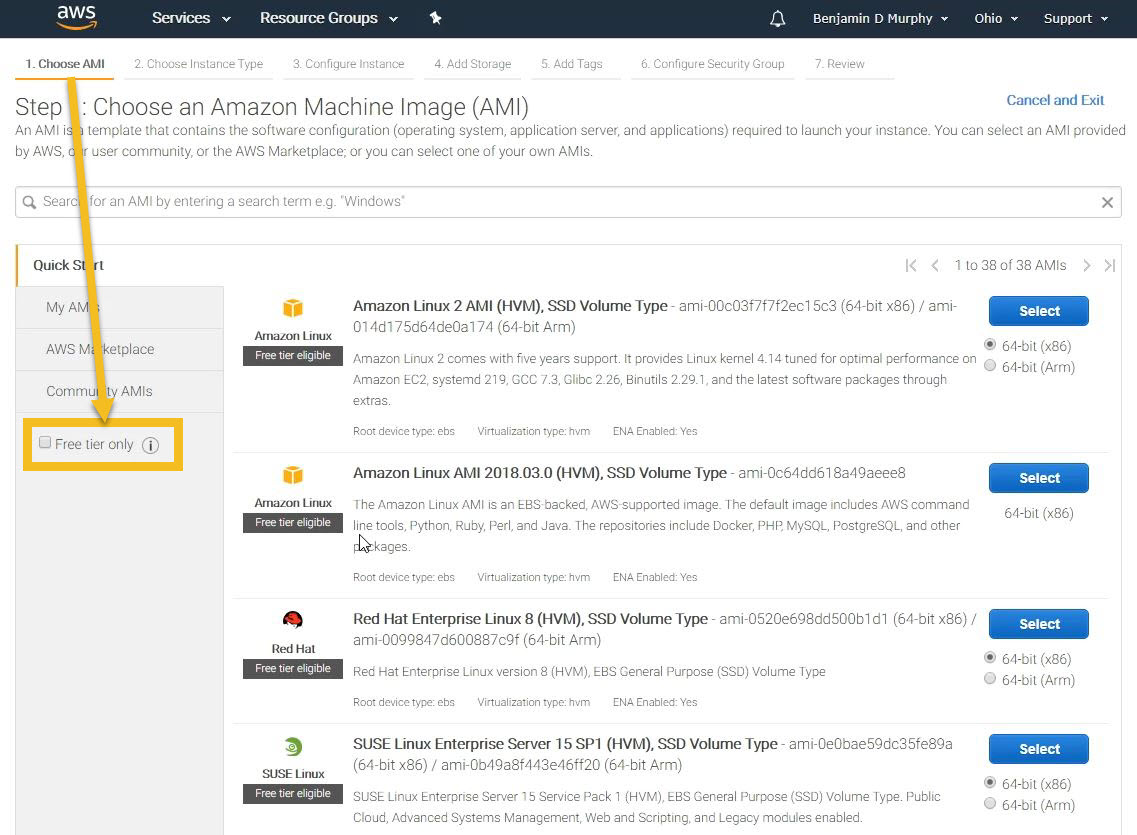Click the search magnifier icon
Image resolution: width=1137 pixels, height=835 pixels.
click(29, 202)
